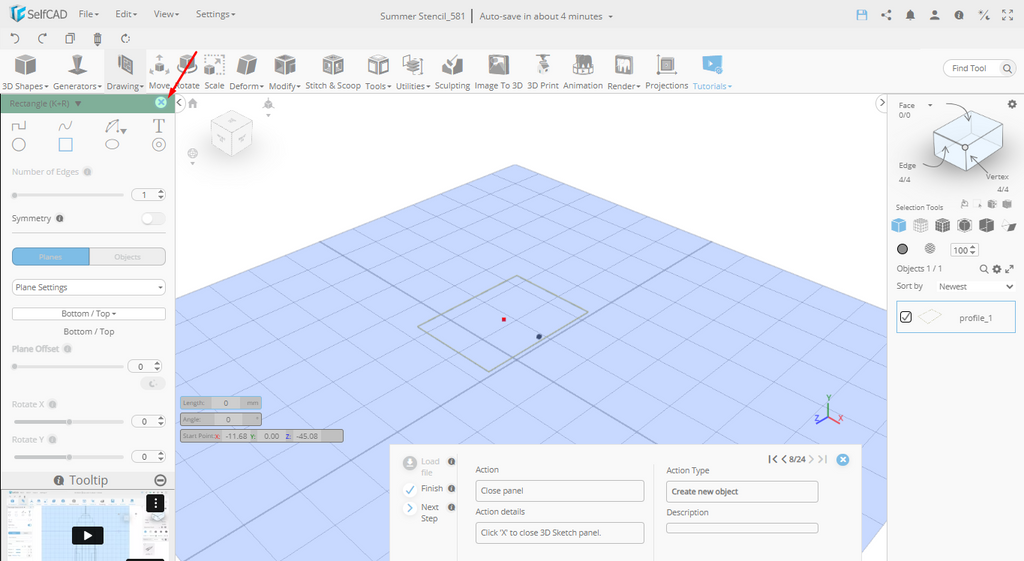Click the save project icon
Viewport: 1024px width, 561px height.
point(862,15)
